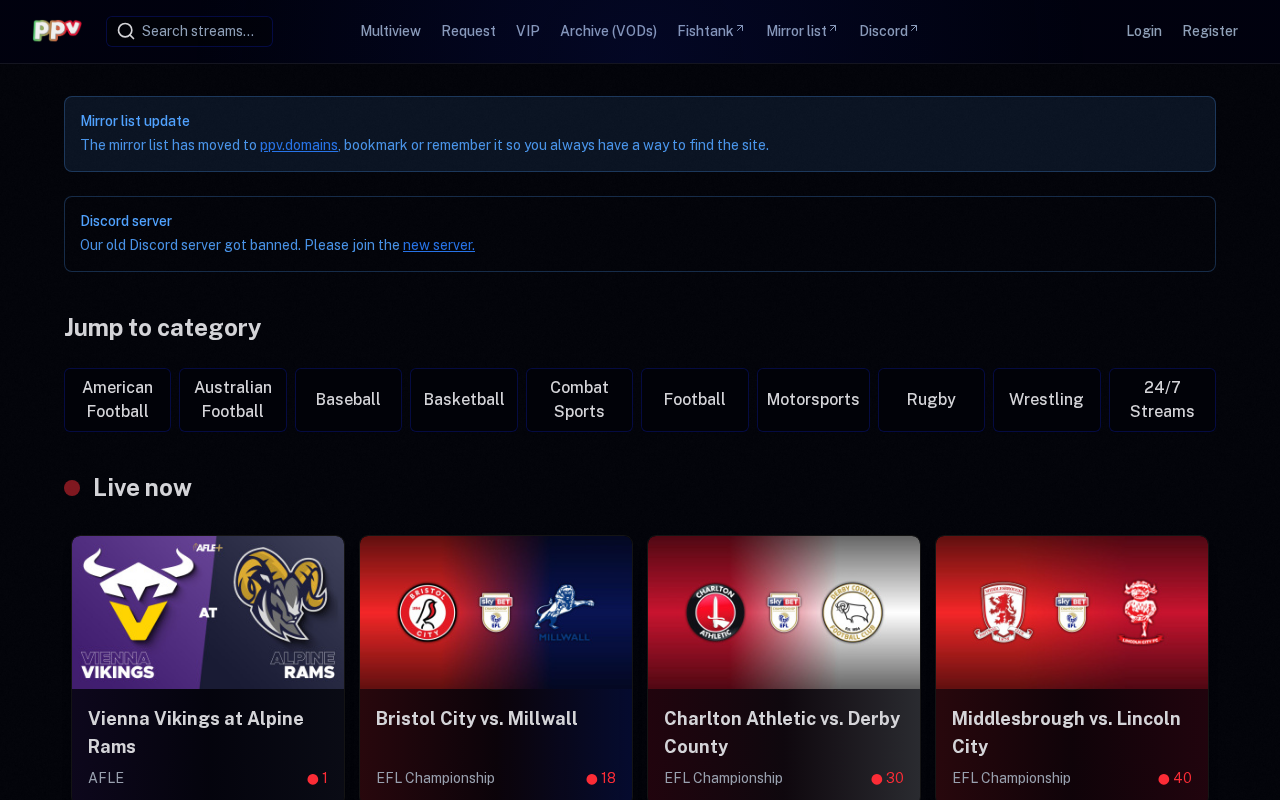Click the Vienna Vikings at Alpine Rams title
This screenshot has height=800, width=1280.
[196, 733]
